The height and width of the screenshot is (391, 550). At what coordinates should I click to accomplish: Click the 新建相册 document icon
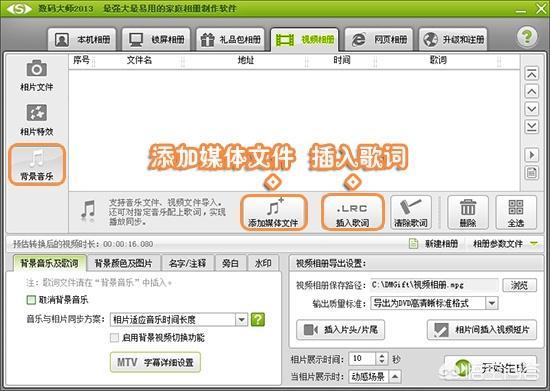[414, 243]
